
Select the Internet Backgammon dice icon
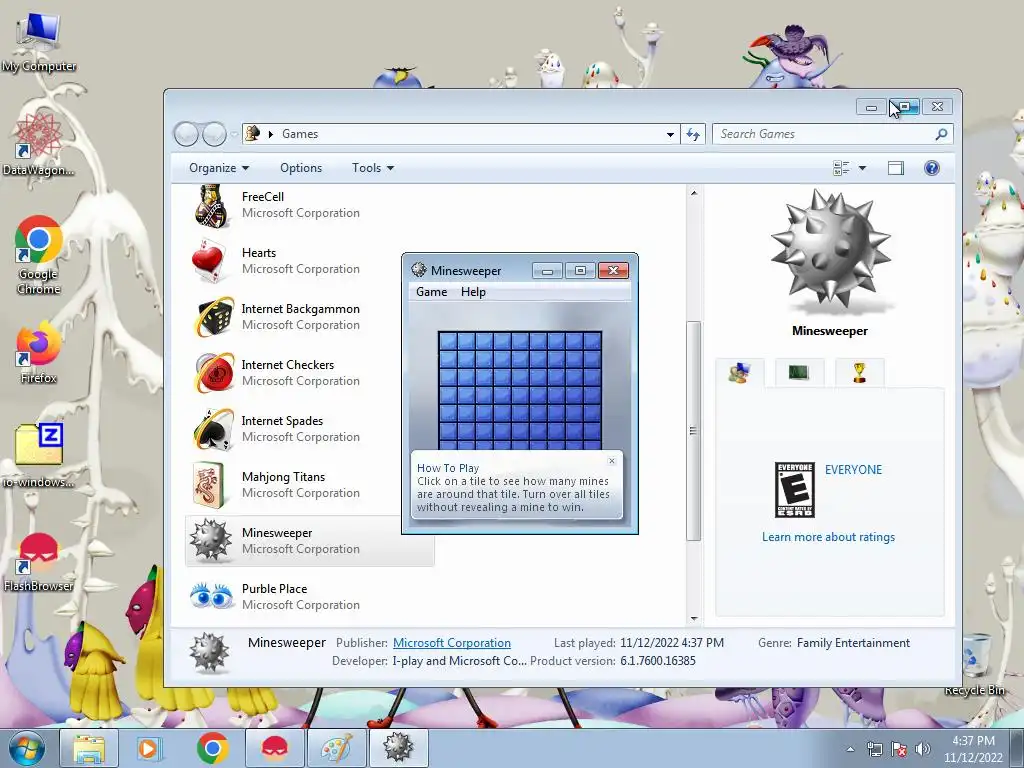(x=212, y=317)
